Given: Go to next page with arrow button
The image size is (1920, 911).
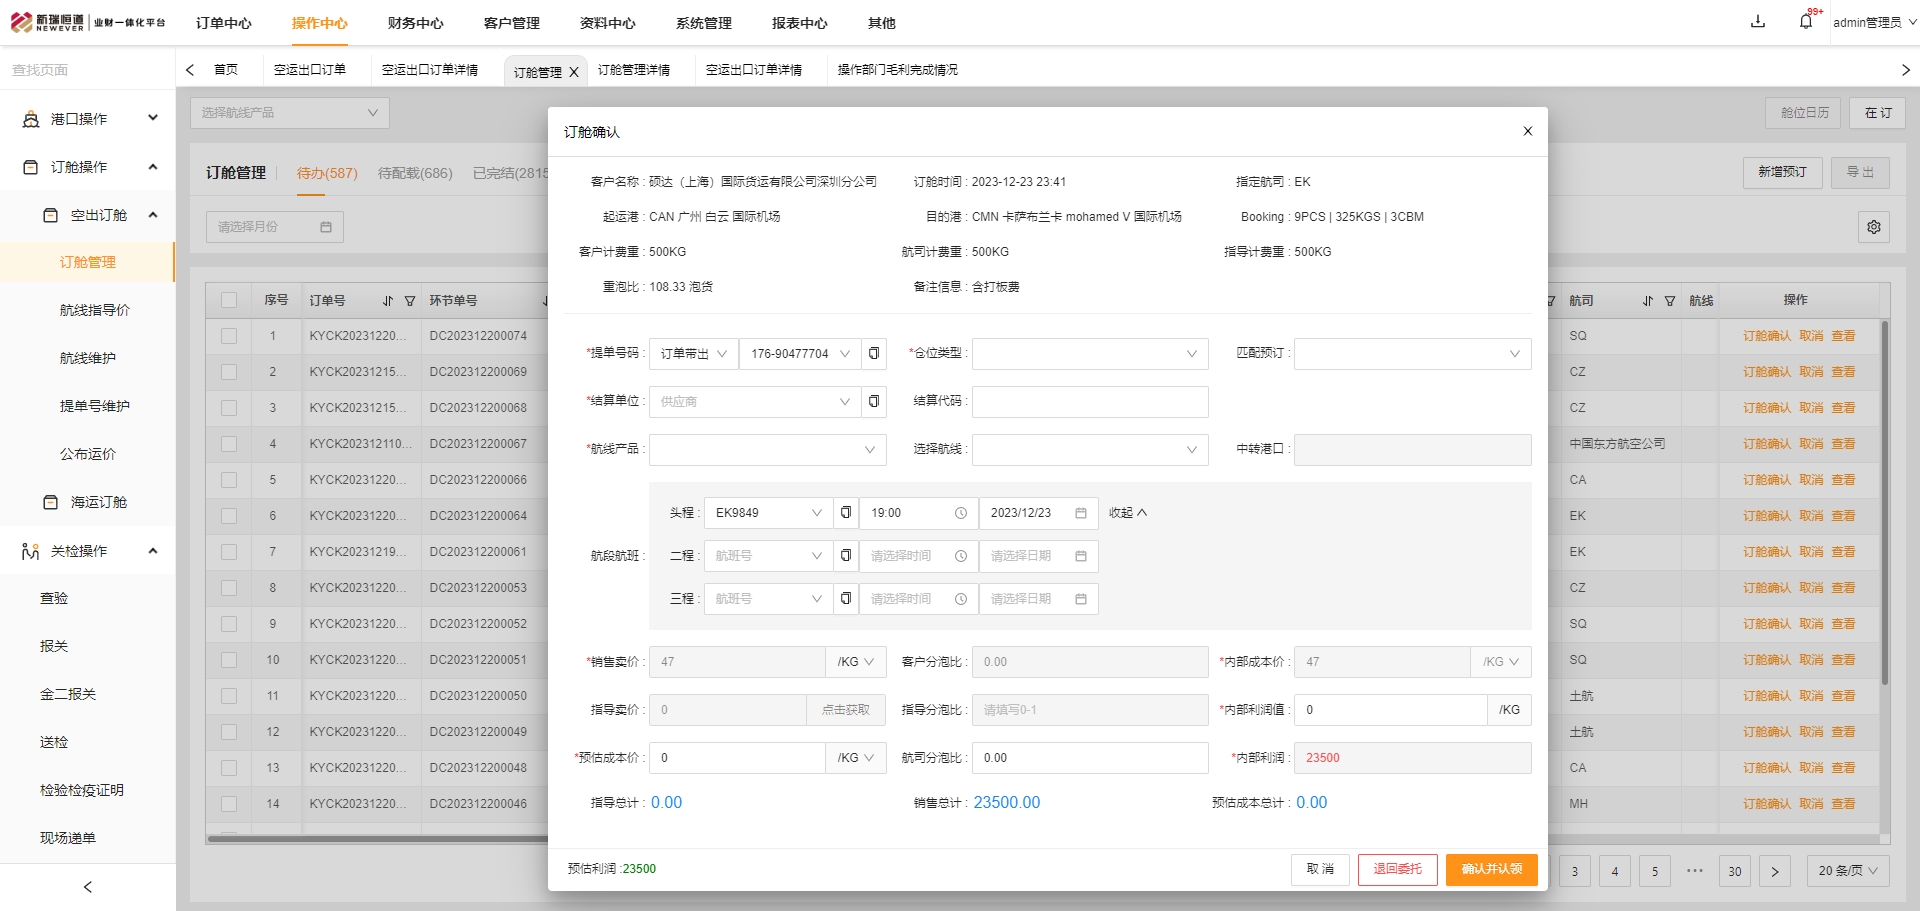Looking at the screenshot, I should (x=1775, y=871).
